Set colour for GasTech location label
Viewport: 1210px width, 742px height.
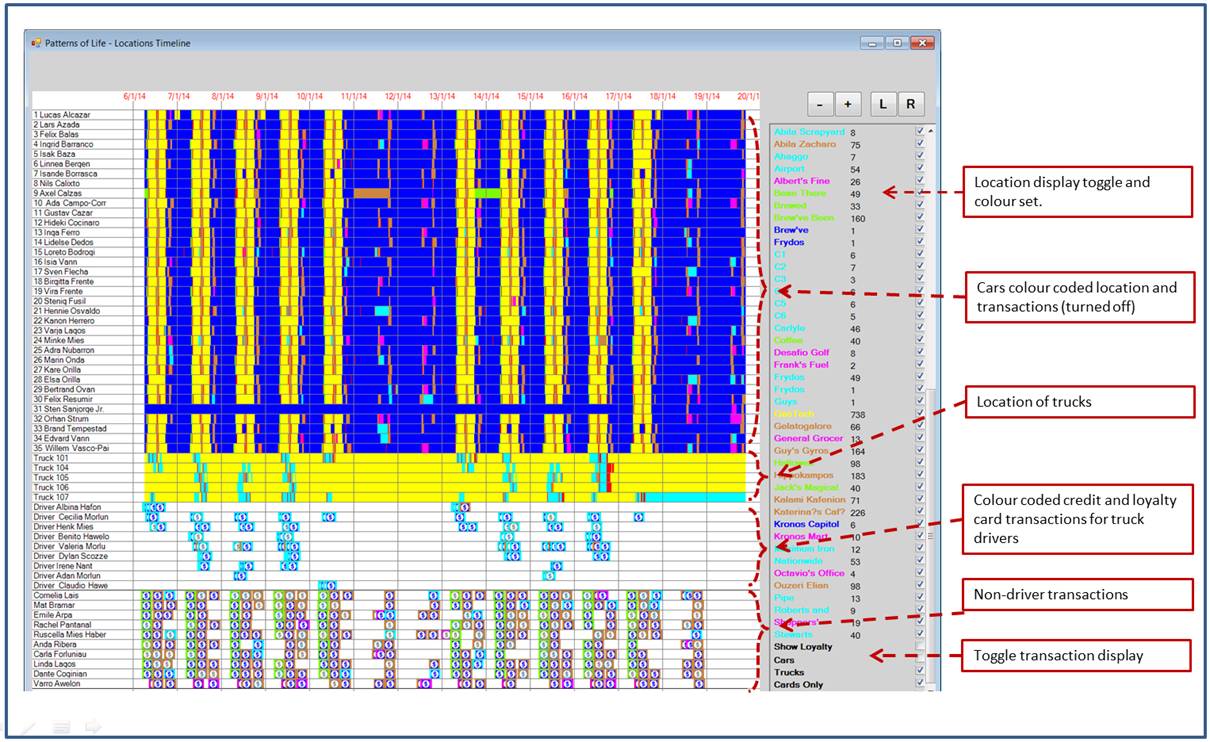point(795,414)
